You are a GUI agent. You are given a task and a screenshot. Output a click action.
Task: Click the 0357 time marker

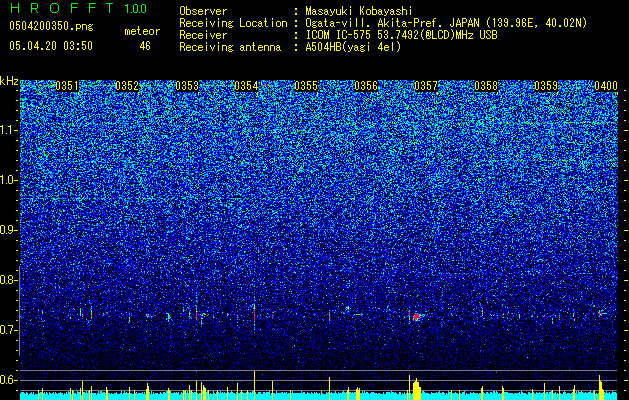pyautogui.click(x=426, y=86)
